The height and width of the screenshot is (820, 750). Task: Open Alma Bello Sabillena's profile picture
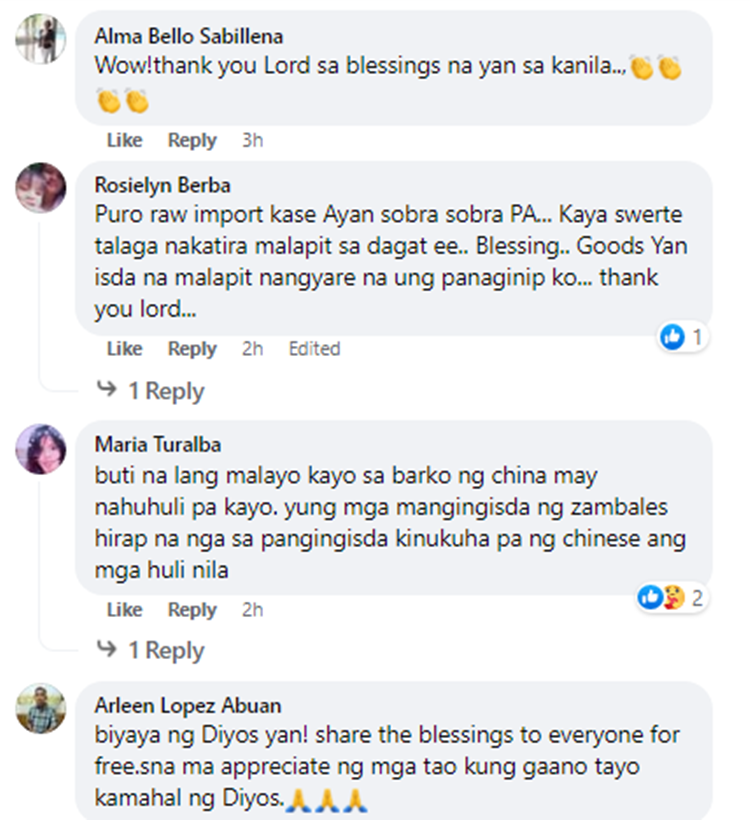click(x=41, y=39)
